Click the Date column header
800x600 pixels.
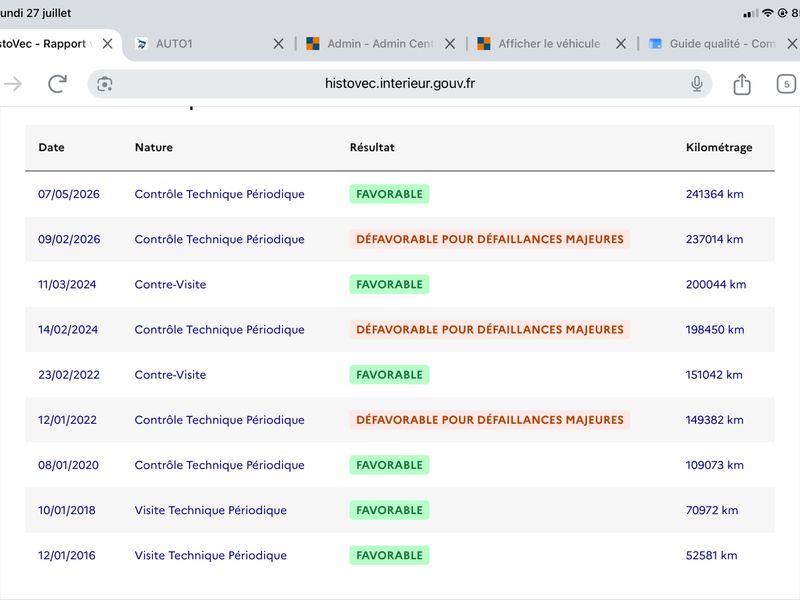pos(52,147)
